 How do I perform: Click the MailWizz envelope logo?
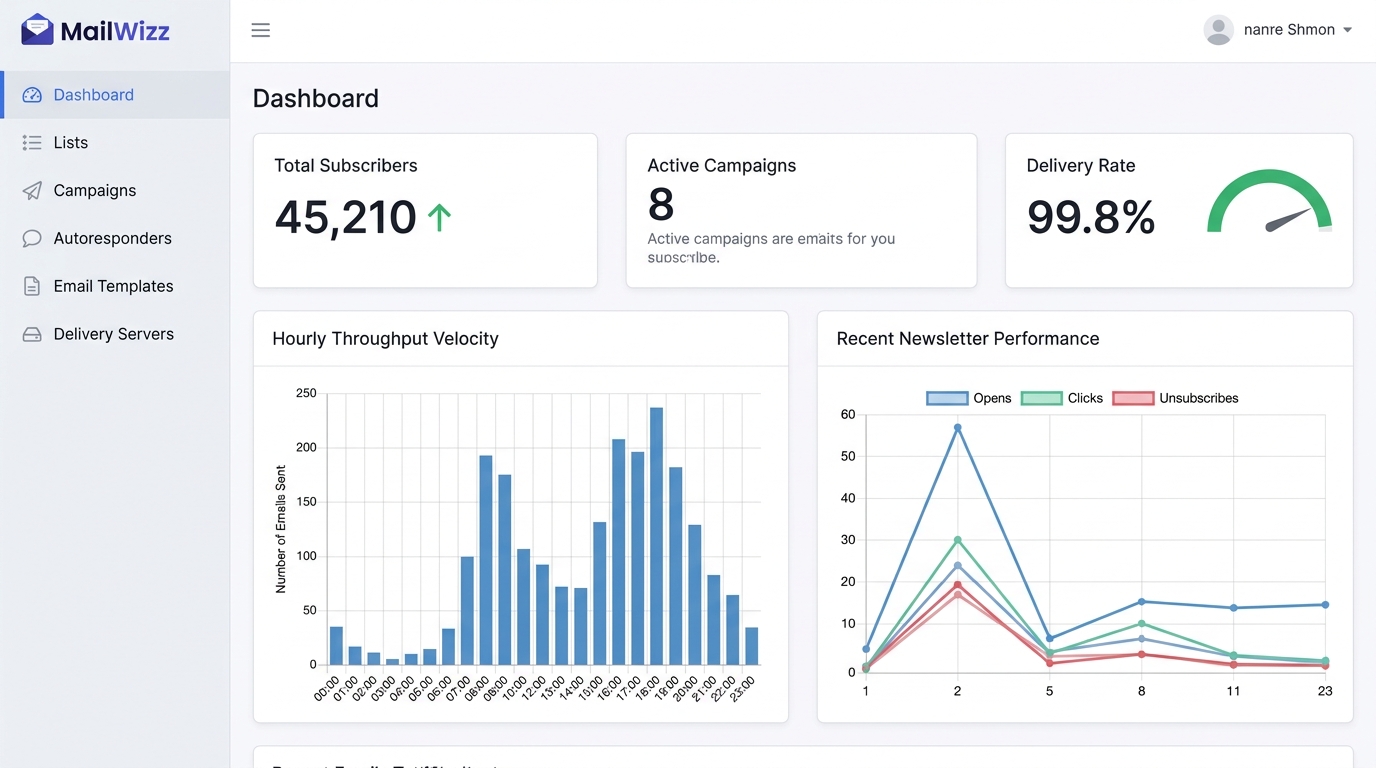pos(37,30)
